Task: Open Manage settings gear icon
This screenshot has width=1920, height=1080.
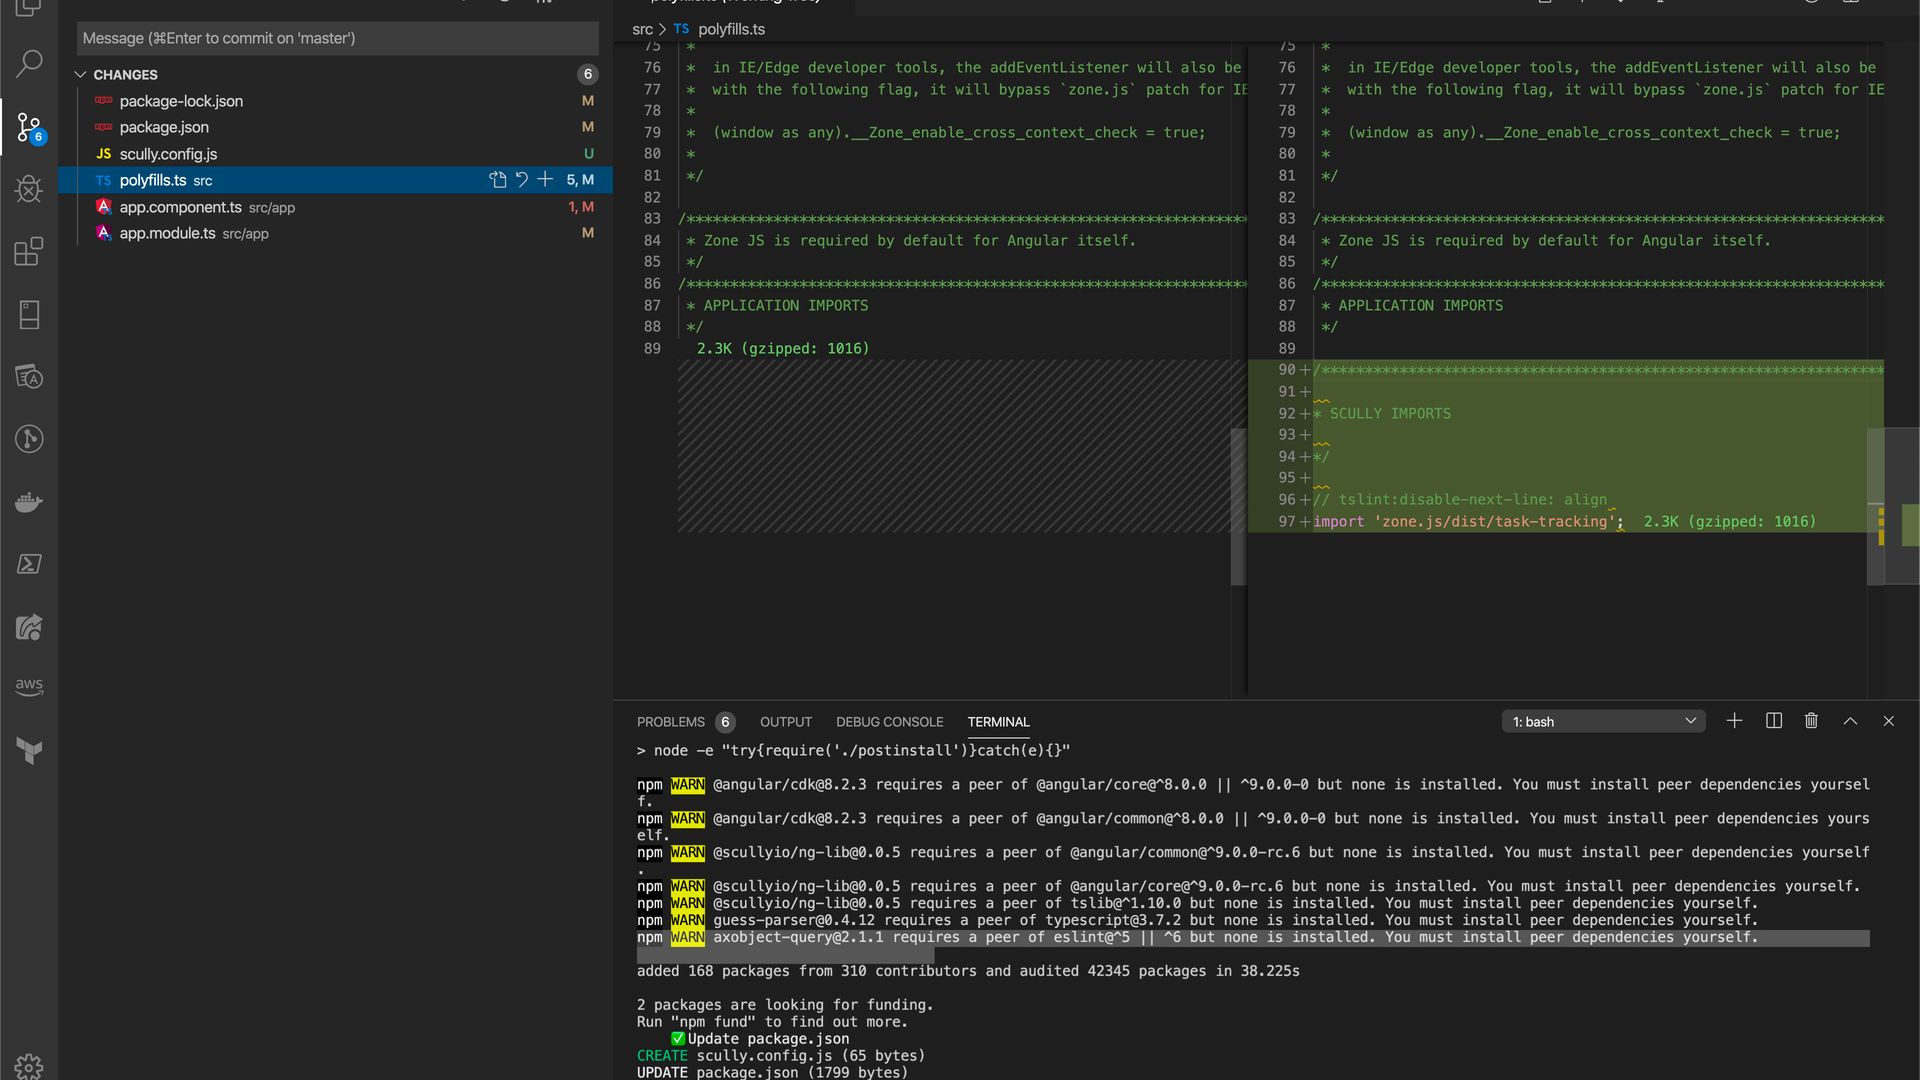Action: click(x=29, y=1066)
